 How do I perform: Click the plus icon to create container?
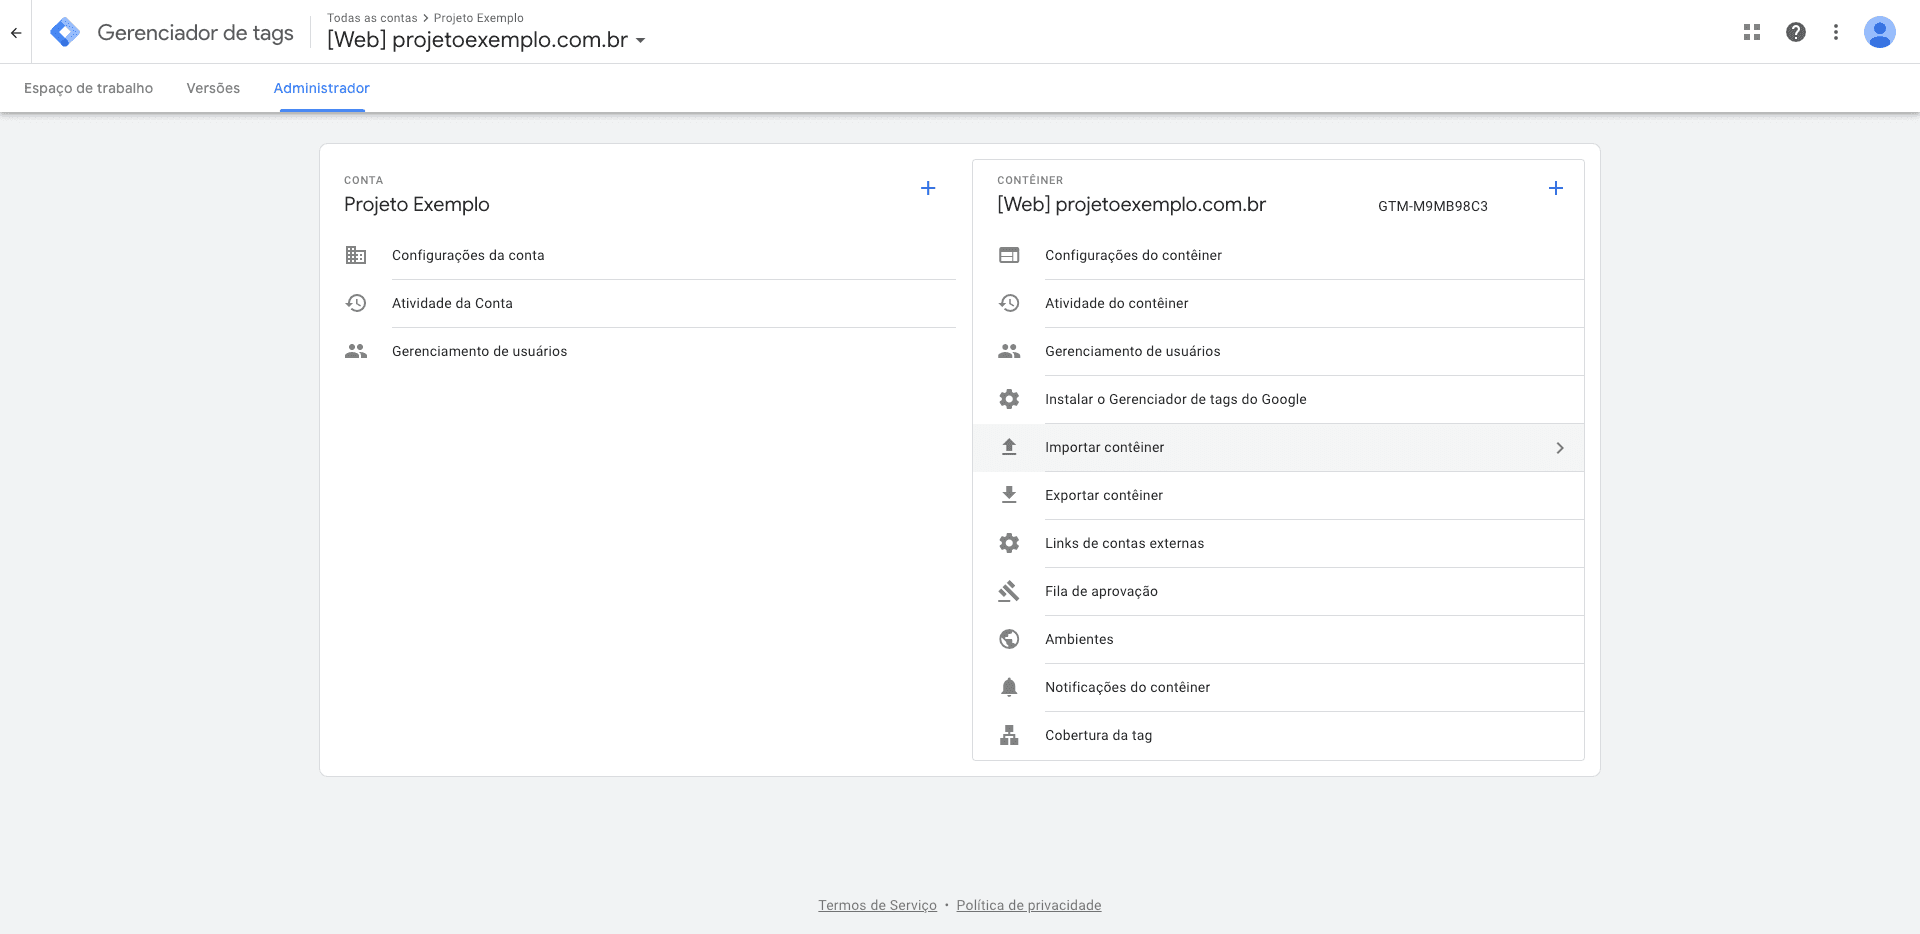pyautogui.click(x=1556, y=188)
